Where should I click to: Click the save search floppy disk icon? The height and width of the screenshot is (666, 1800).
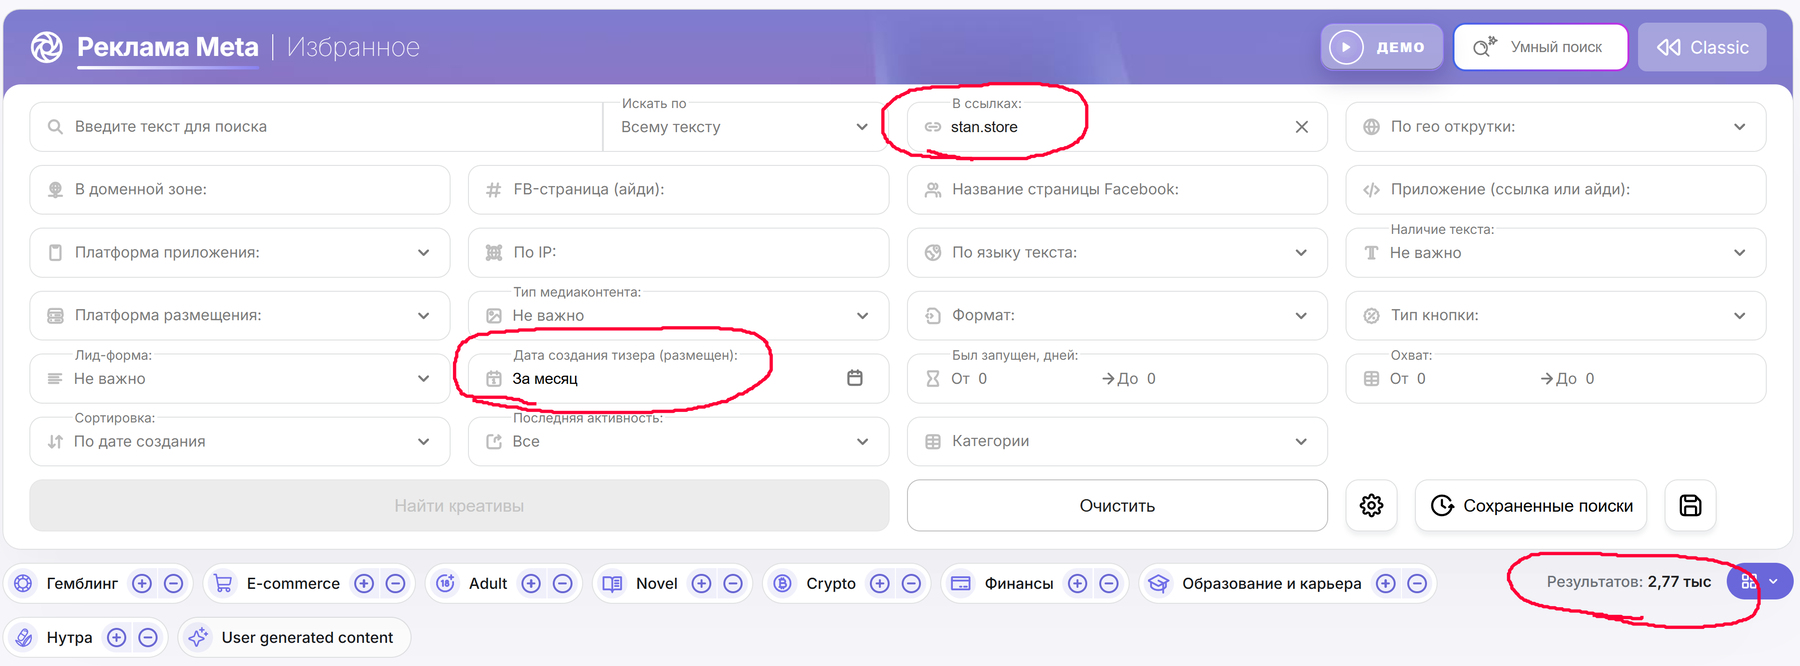click(x=1690, y=506)
